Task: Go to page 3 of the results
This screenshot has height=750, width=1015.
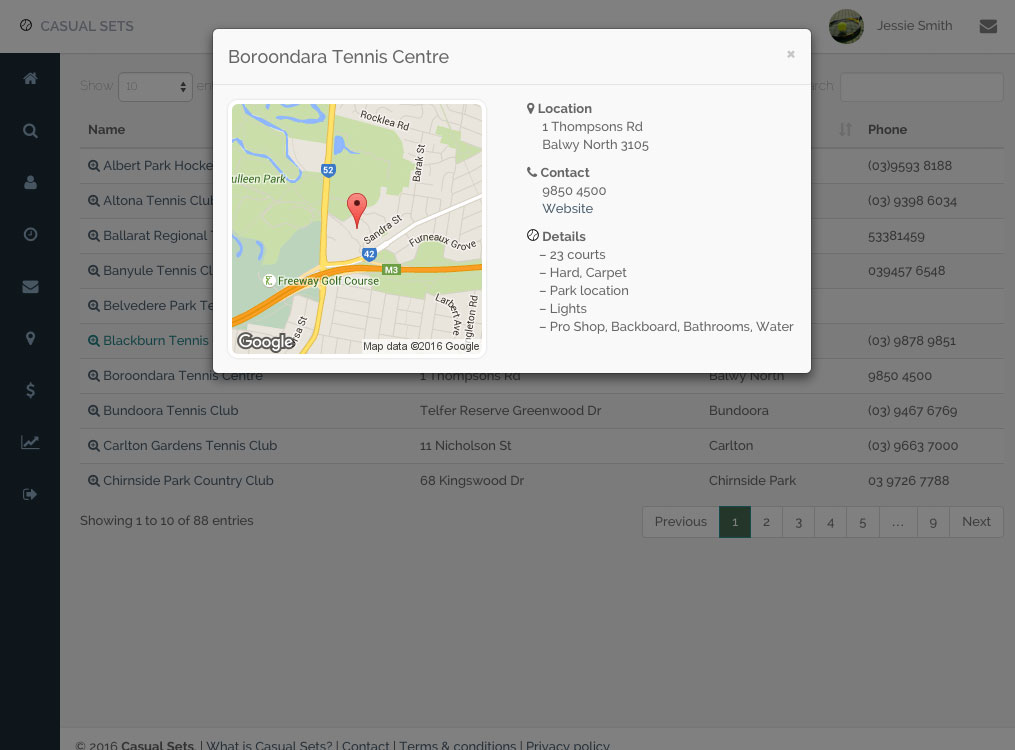Action: [798, 521]
